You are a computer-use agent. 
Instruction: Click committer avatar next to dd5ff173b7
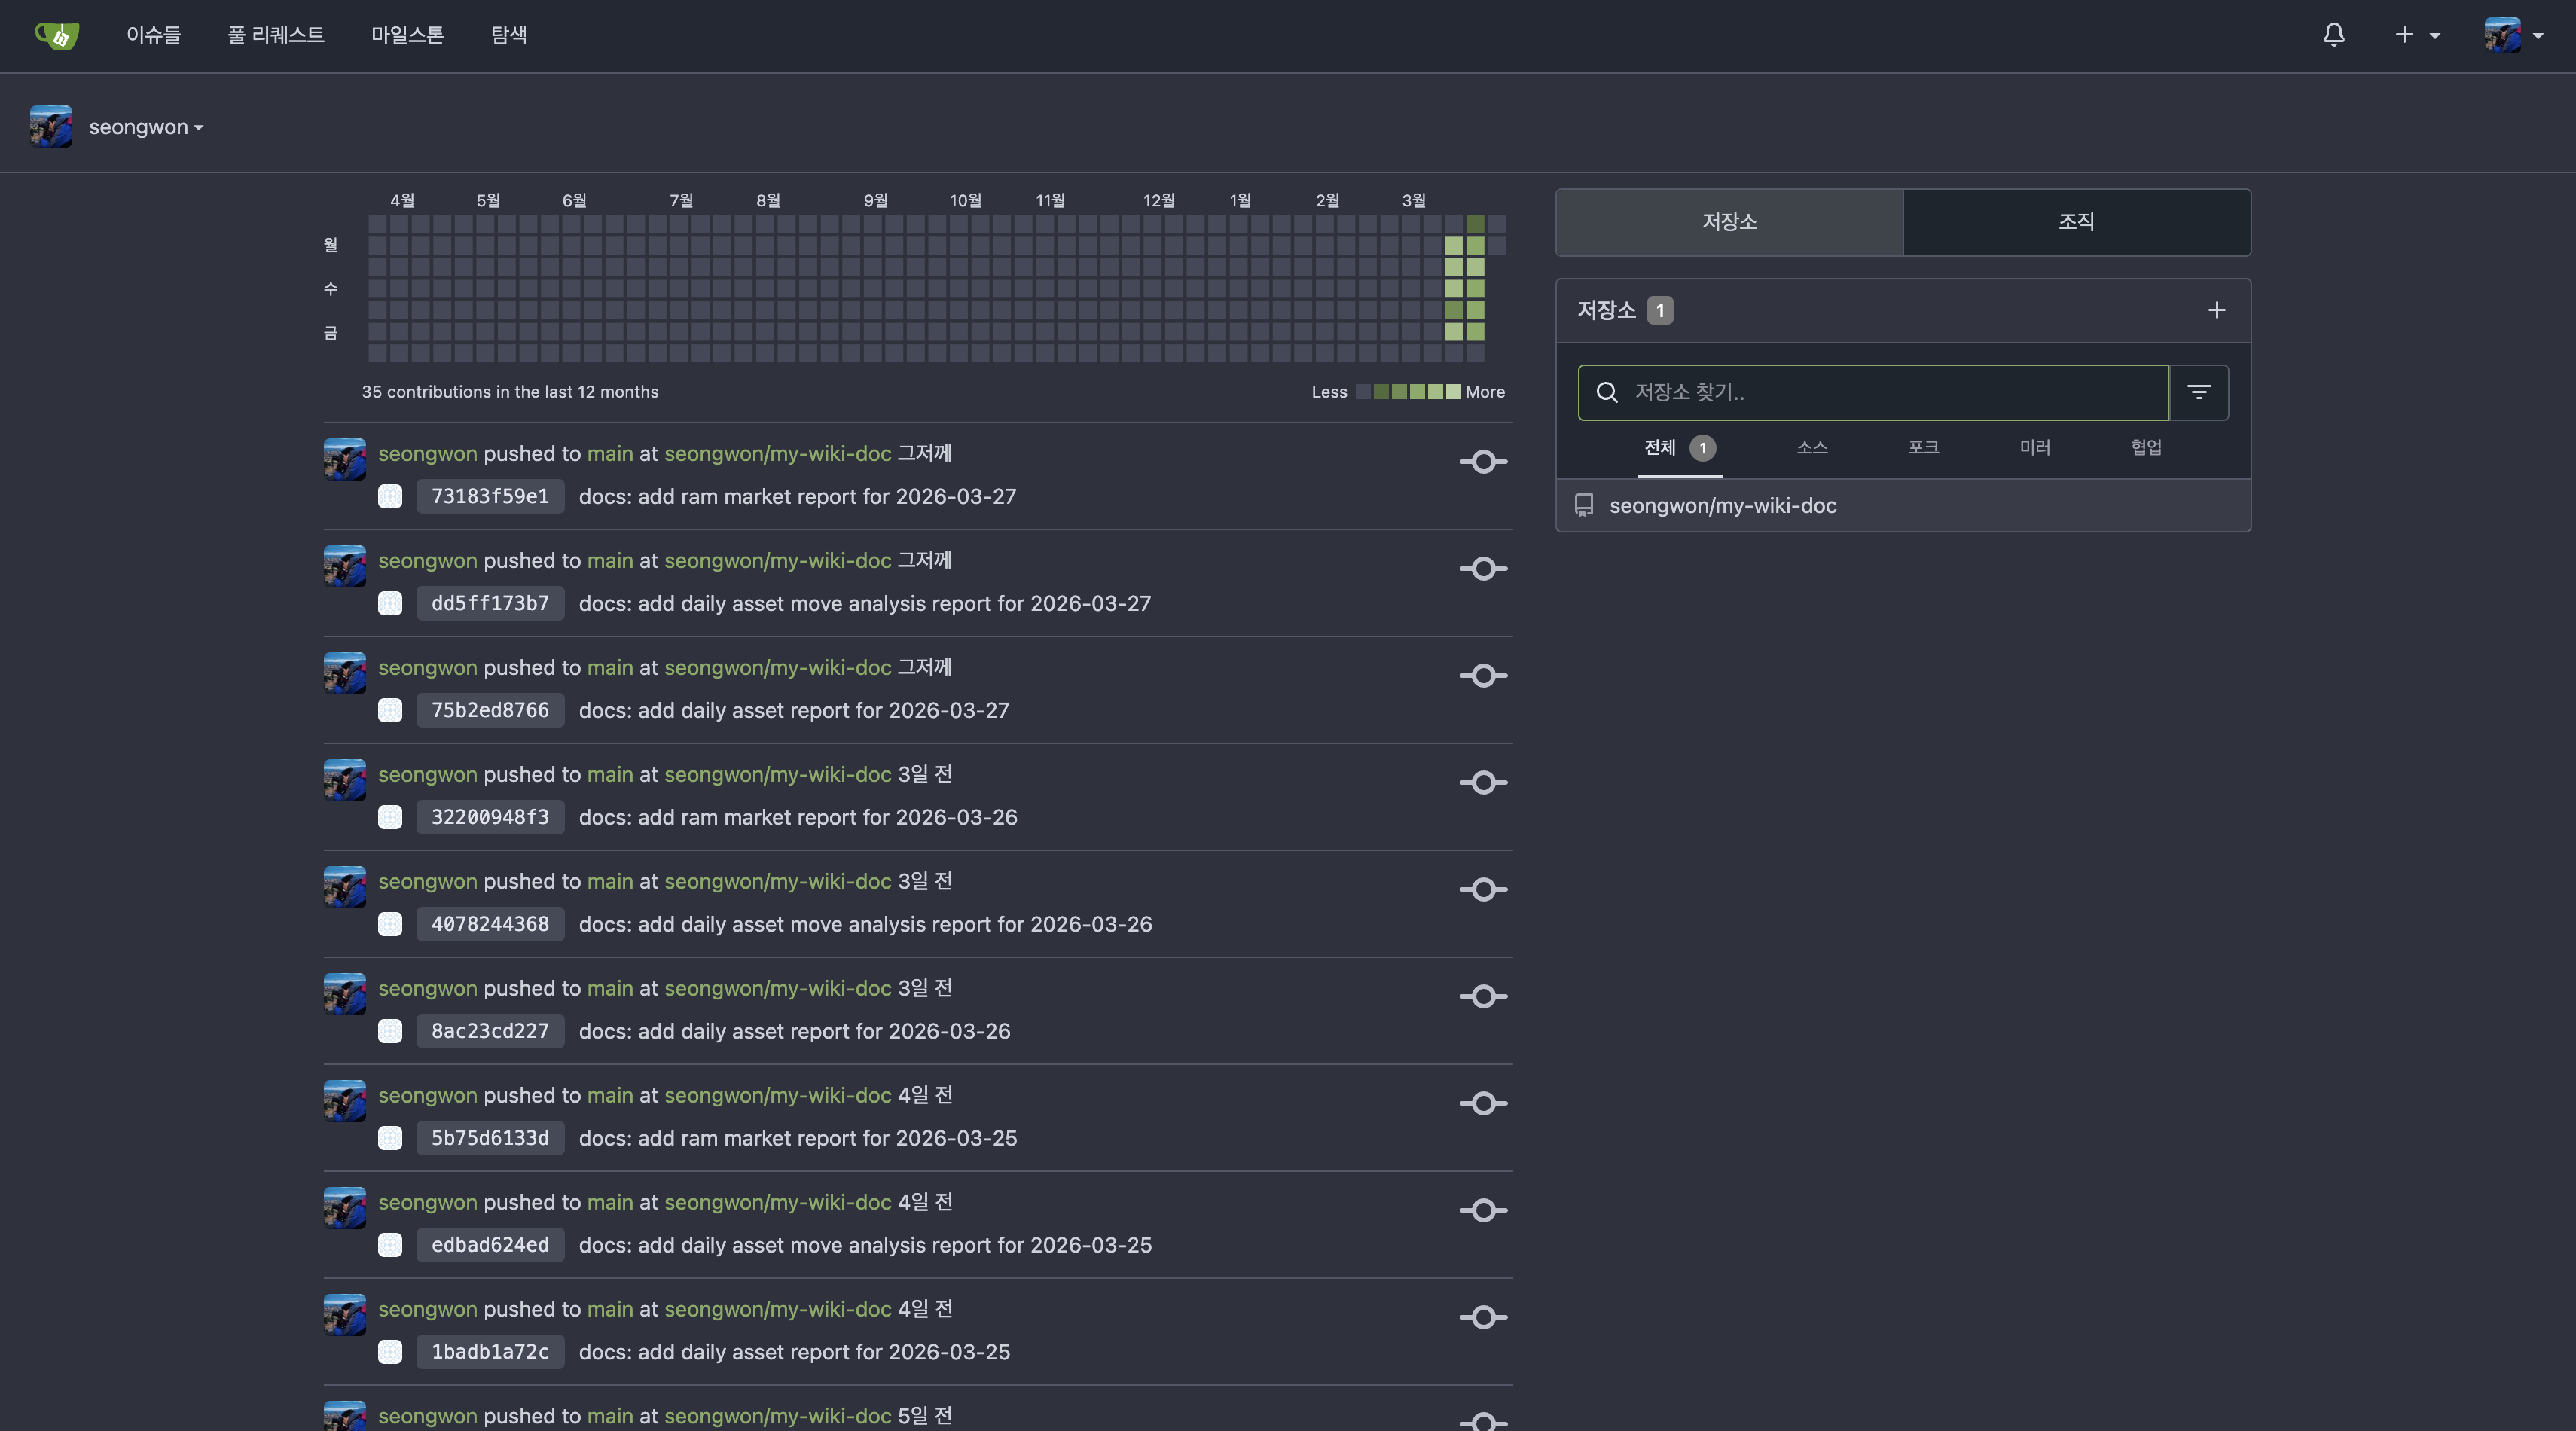coord(390,603)
